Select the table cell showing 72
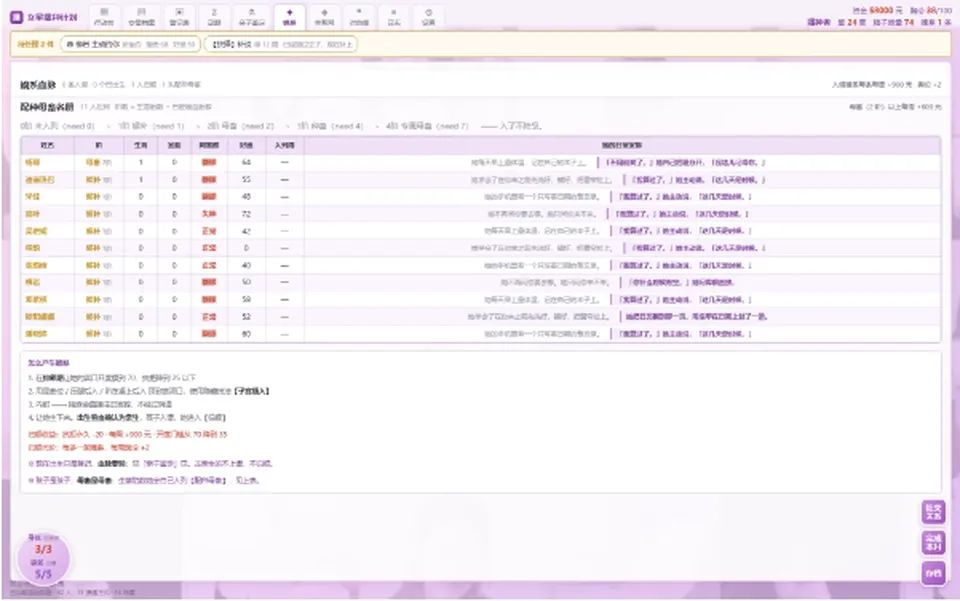Screen dimensions: 960x601 246,214
